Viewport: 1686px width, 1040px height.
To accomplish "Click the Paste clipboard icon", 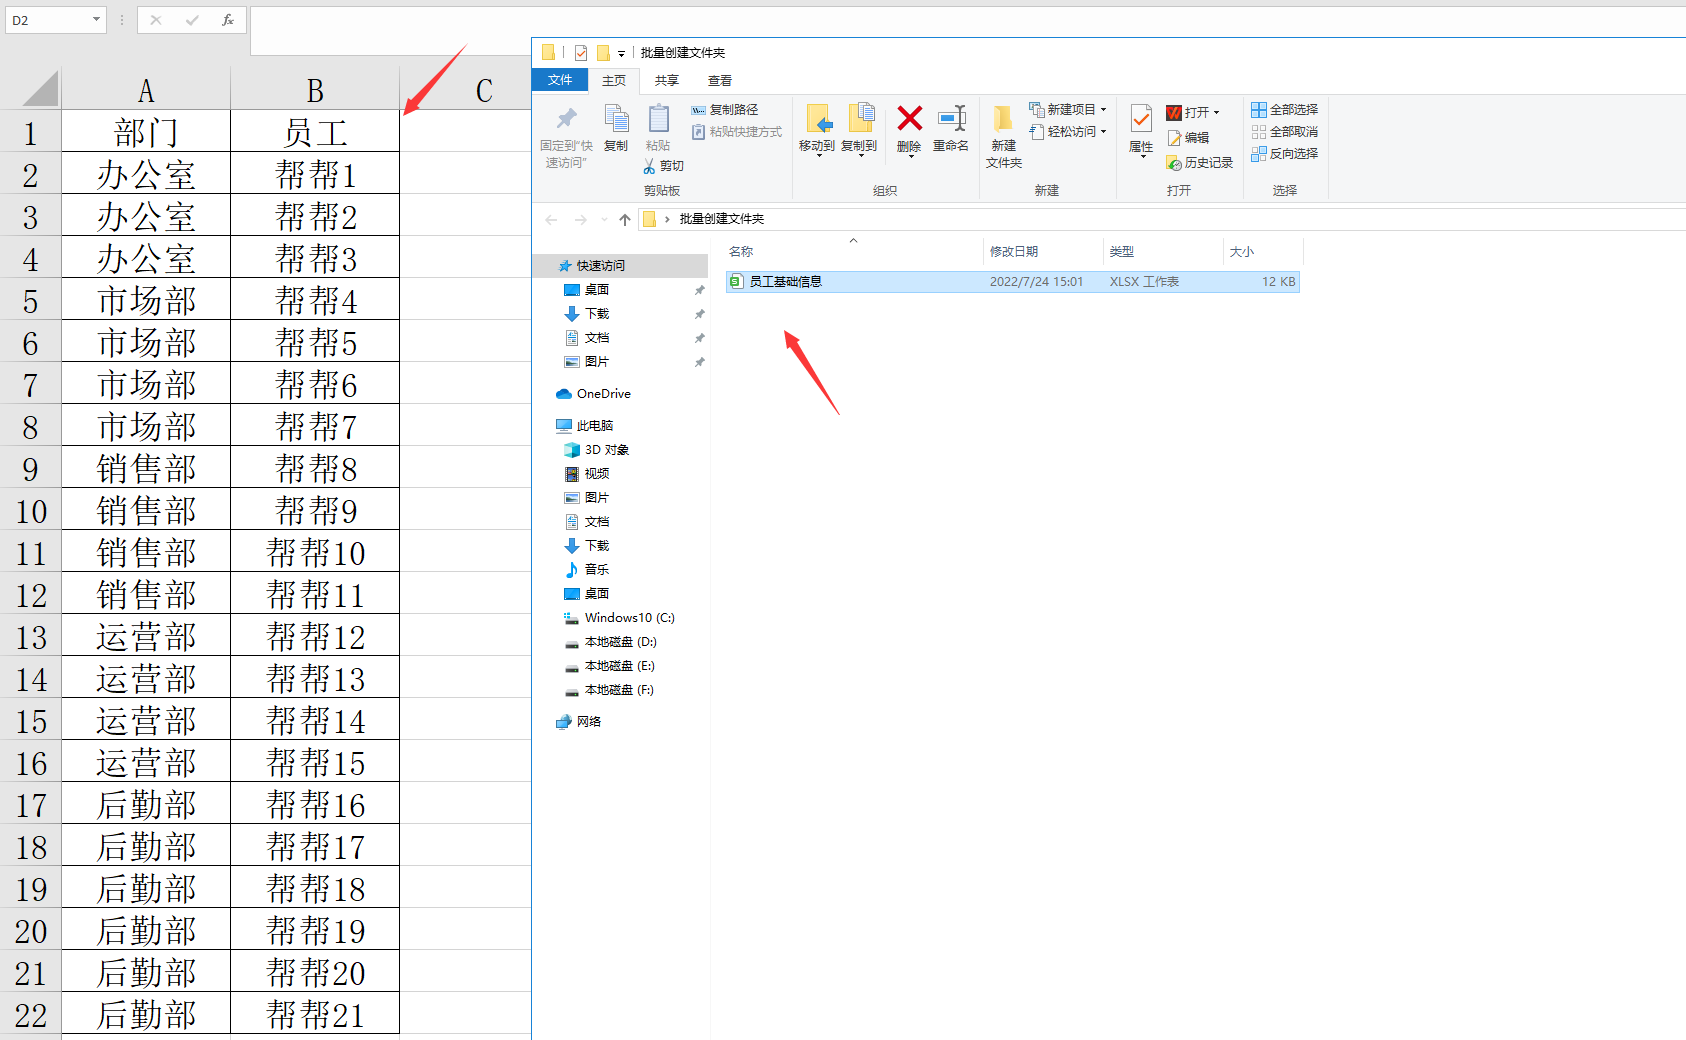I will (658, 118).
